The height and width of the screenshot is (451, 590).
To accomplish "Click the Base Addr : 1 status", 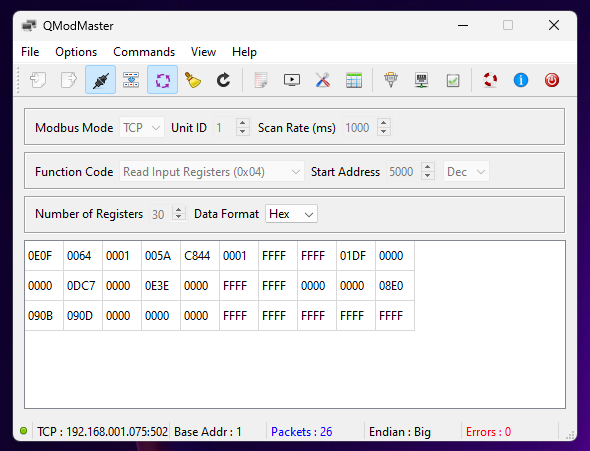I will [x=208, y=431].
